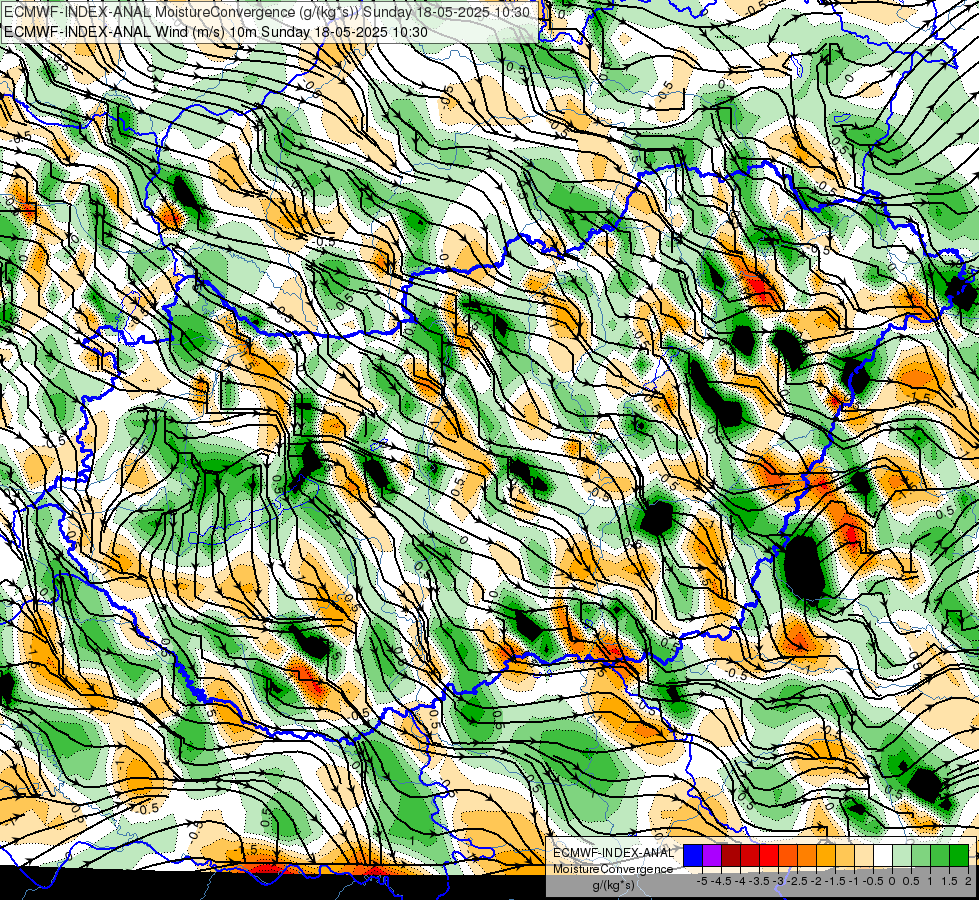Click the 1.5 legend scale value
Image resolution: width=979 pixels, height=900 pixels.
[949, 881]
